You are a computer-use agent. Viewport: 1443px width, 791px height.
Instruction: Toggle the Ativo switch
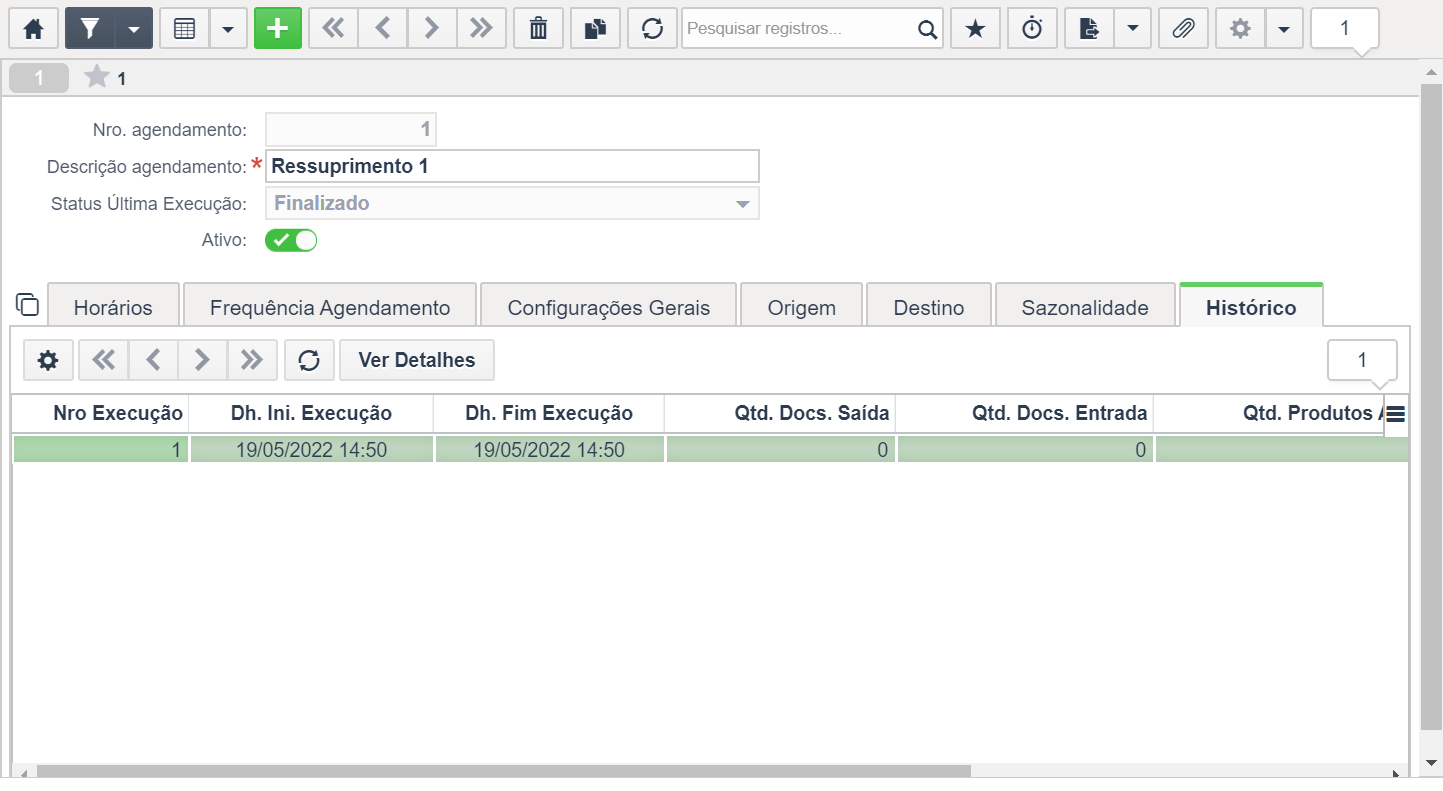click(291, 240)
